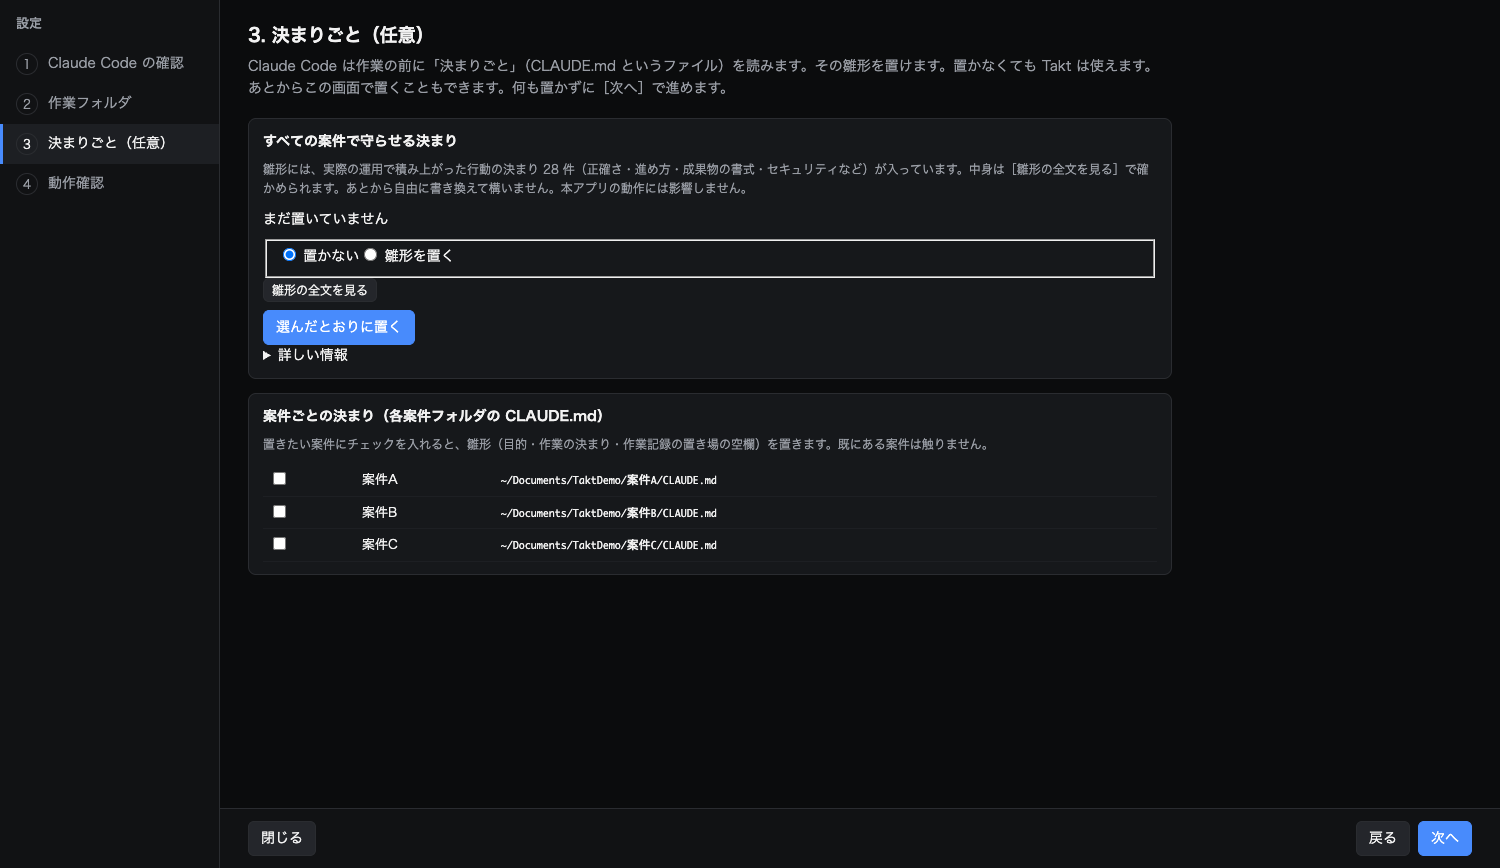
Task: Click the 雛形の全文を見る button
Action: click(320, 290)
